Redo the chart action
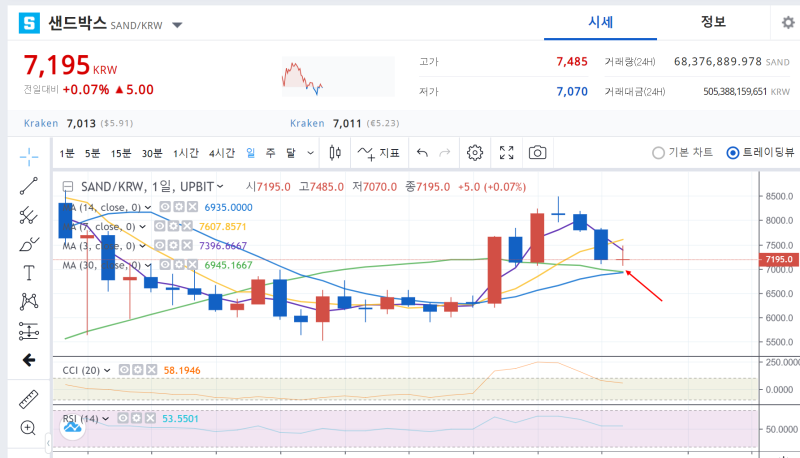Viewport: 800px width, 458px height. 445,152
